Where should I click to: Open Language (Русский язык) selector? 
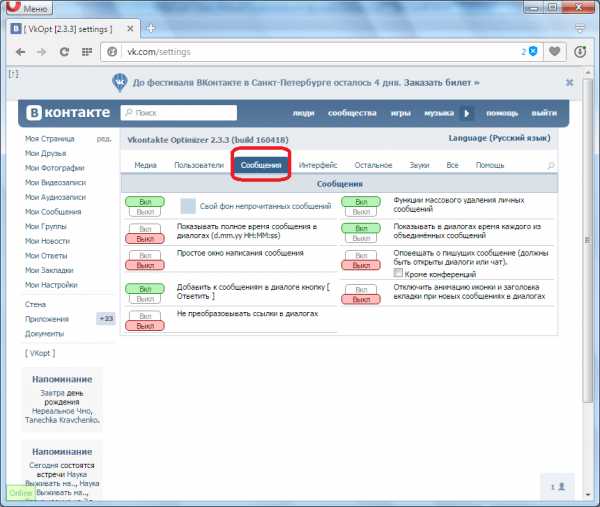point(499,138)
